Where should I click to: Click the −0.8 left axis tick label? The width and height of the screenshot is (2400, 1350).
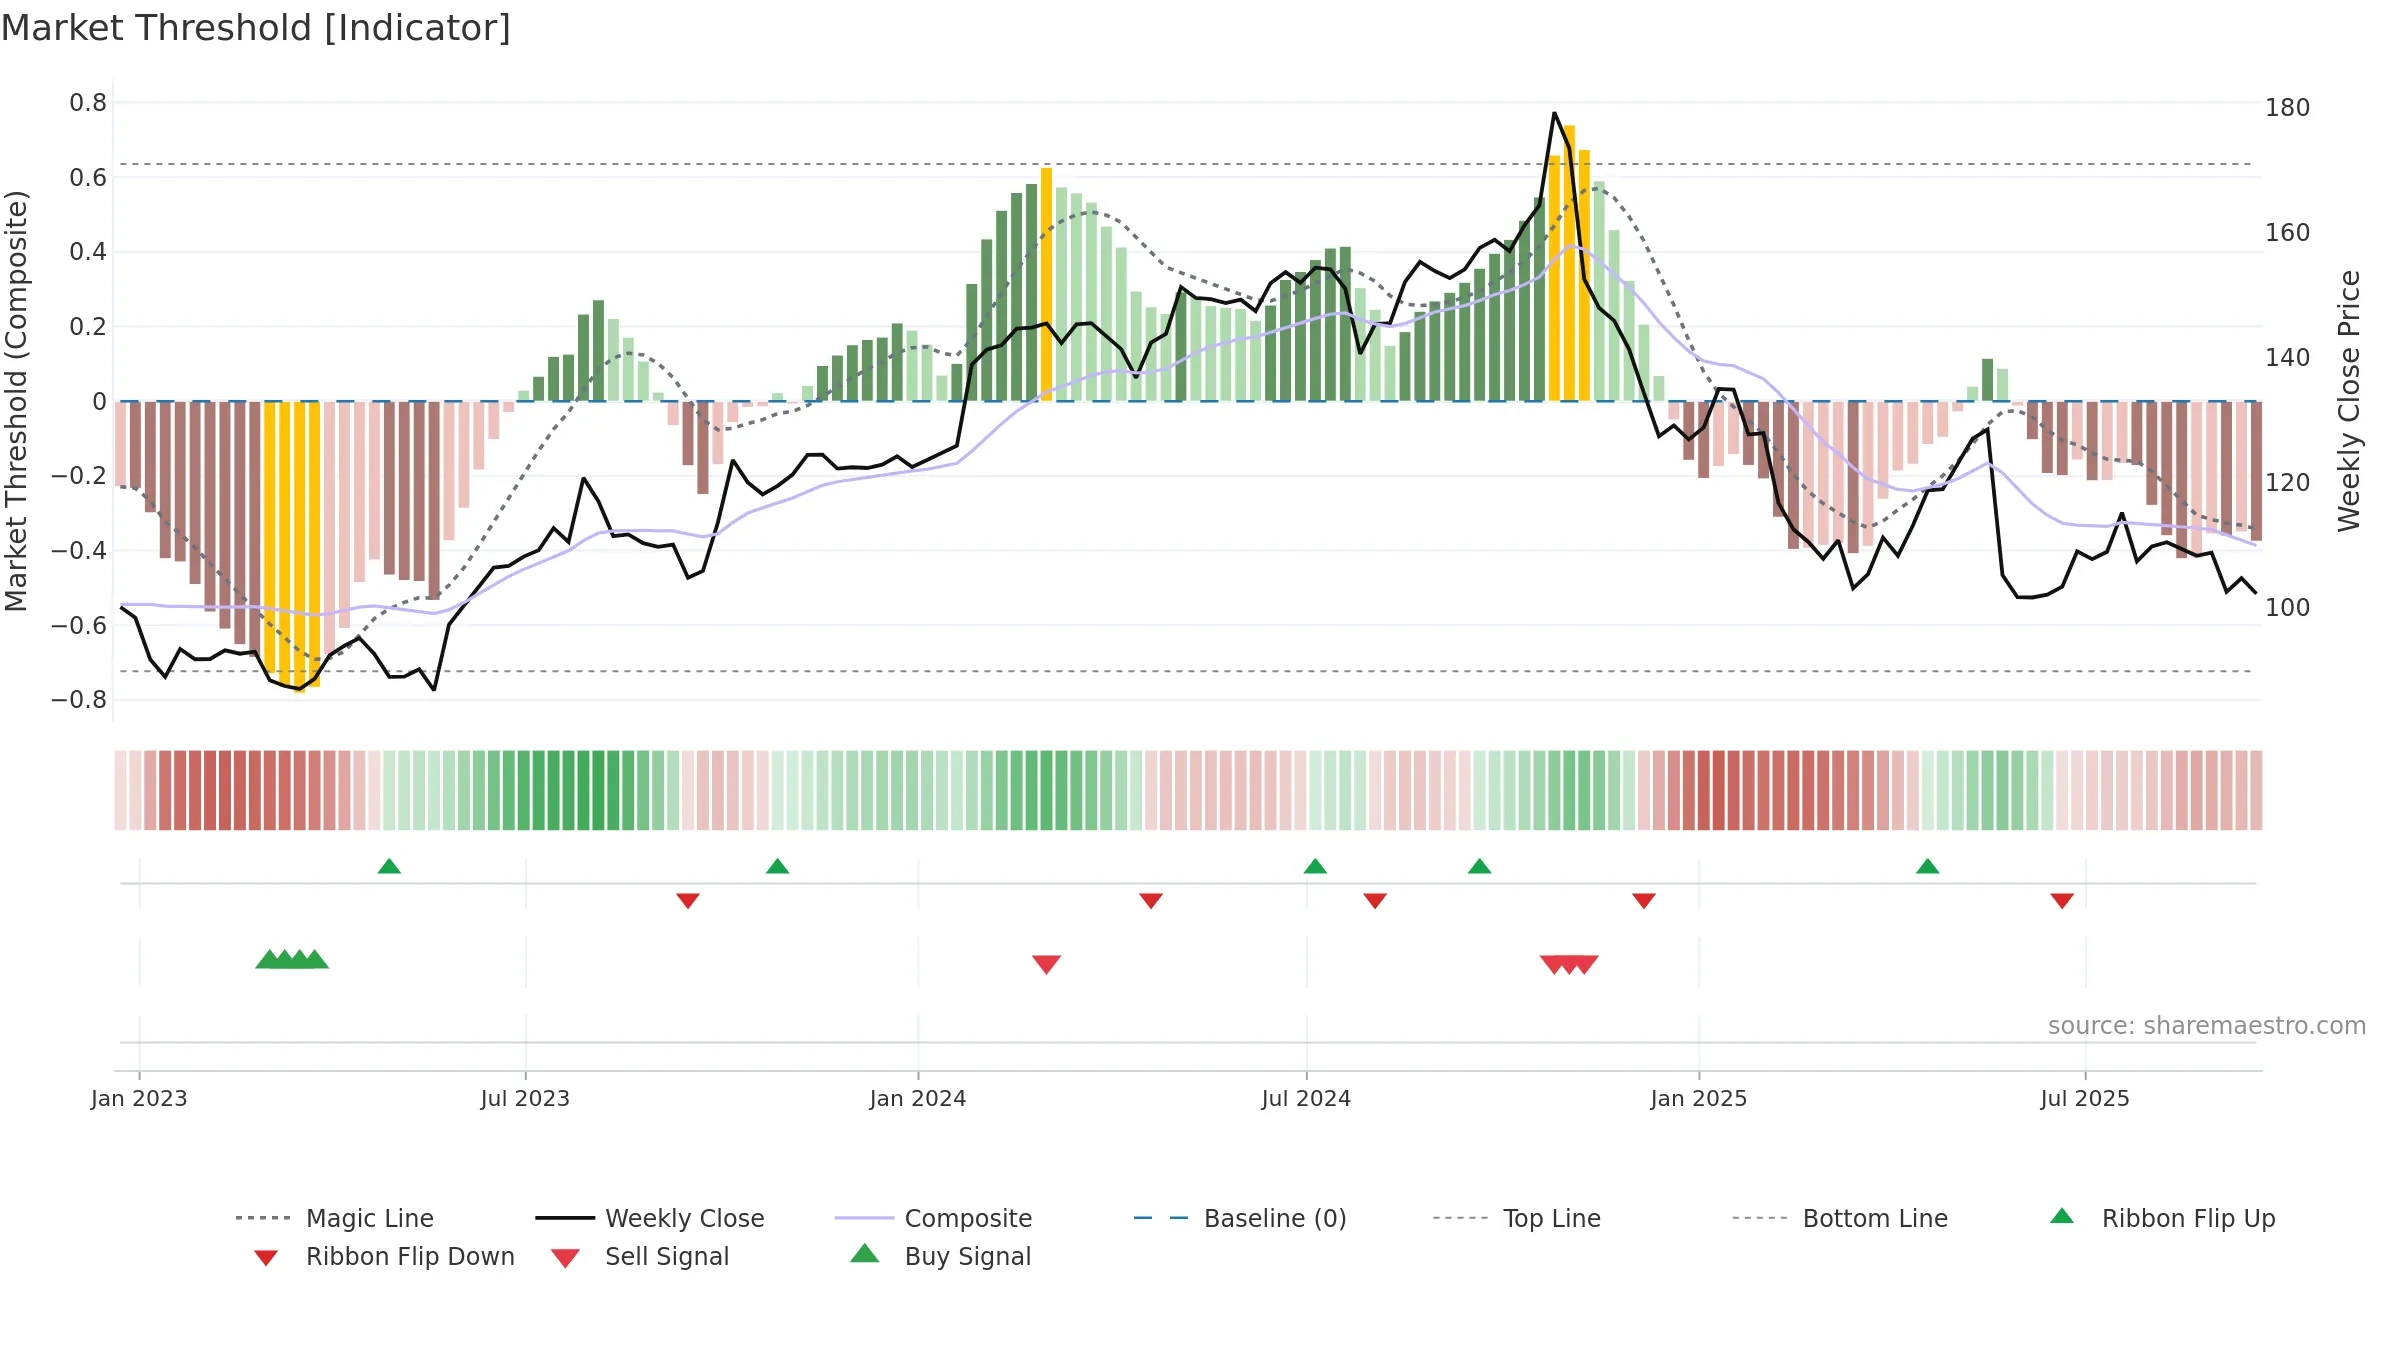point(79,700)
